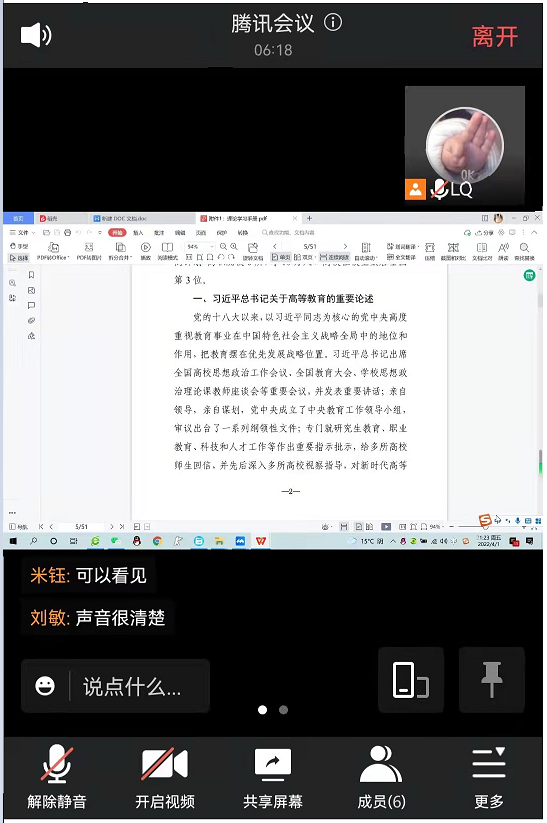Image resolution: width=547 pixels, height=823 pixels.
Task: Toggle the speaker audio icon
Action: click(36, 35)
